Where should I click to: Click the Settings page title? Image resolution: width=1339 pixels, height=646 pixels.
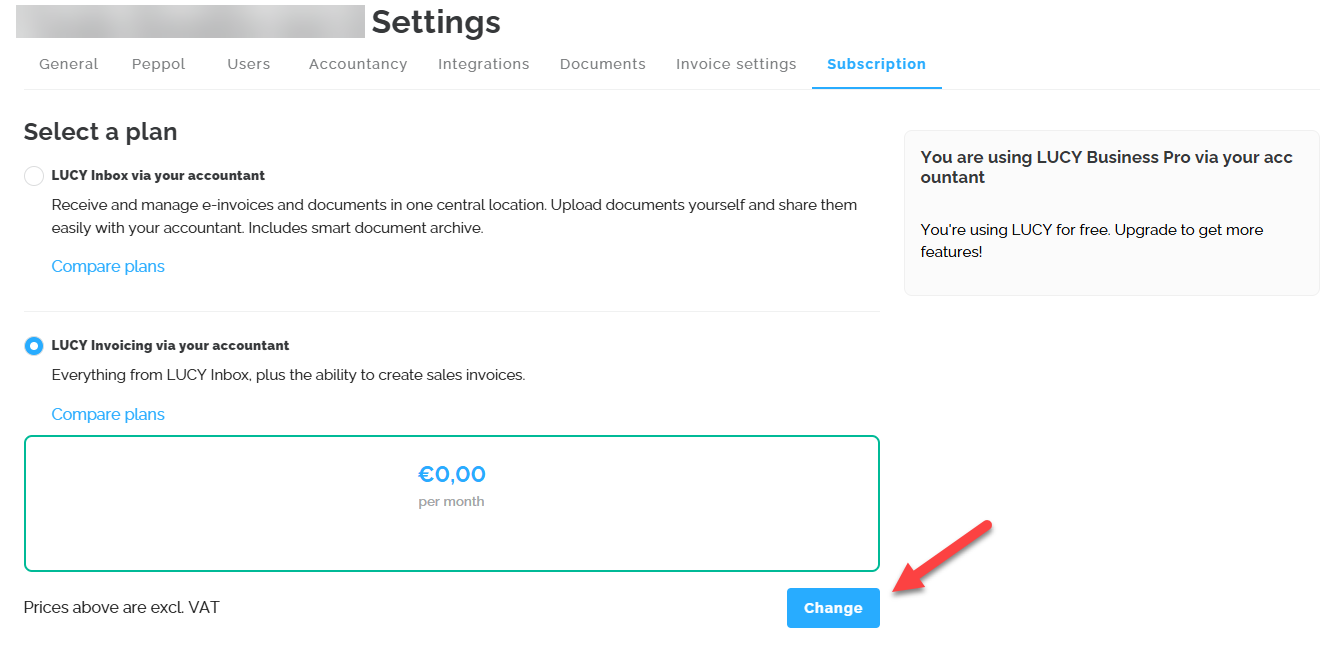[435, 22]
